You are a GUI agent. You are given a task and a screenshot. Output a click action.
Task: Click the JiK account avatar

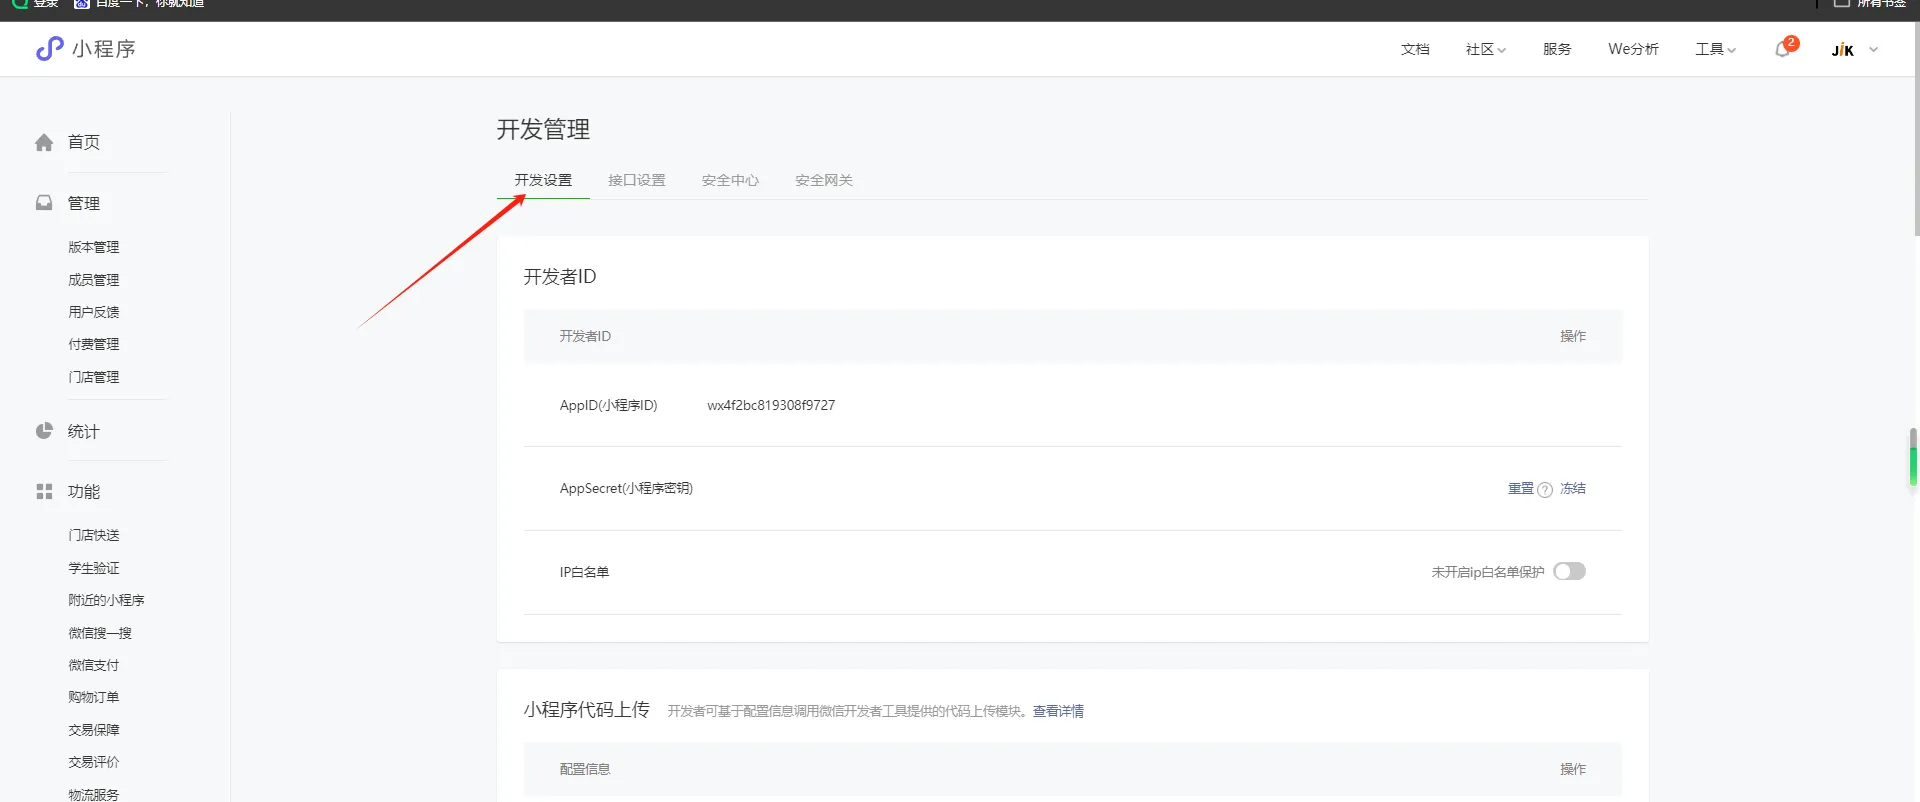click(1843, 49)
